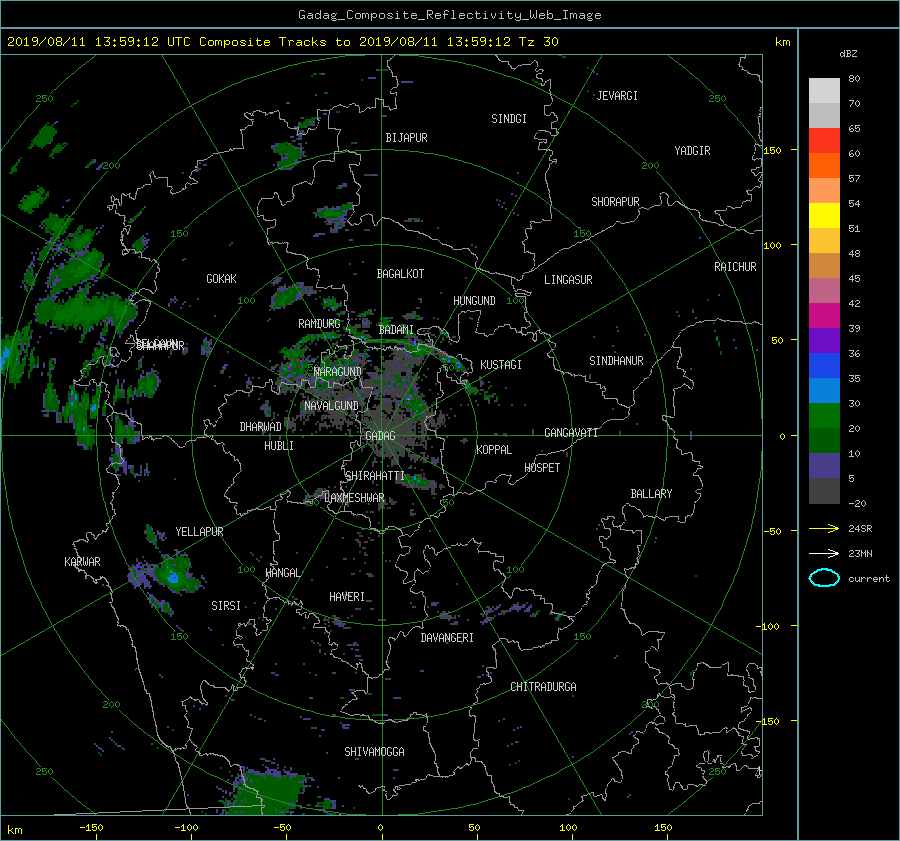Click the RAICHUR city label
The image size is (900, 841).
[x=735, y=267]
